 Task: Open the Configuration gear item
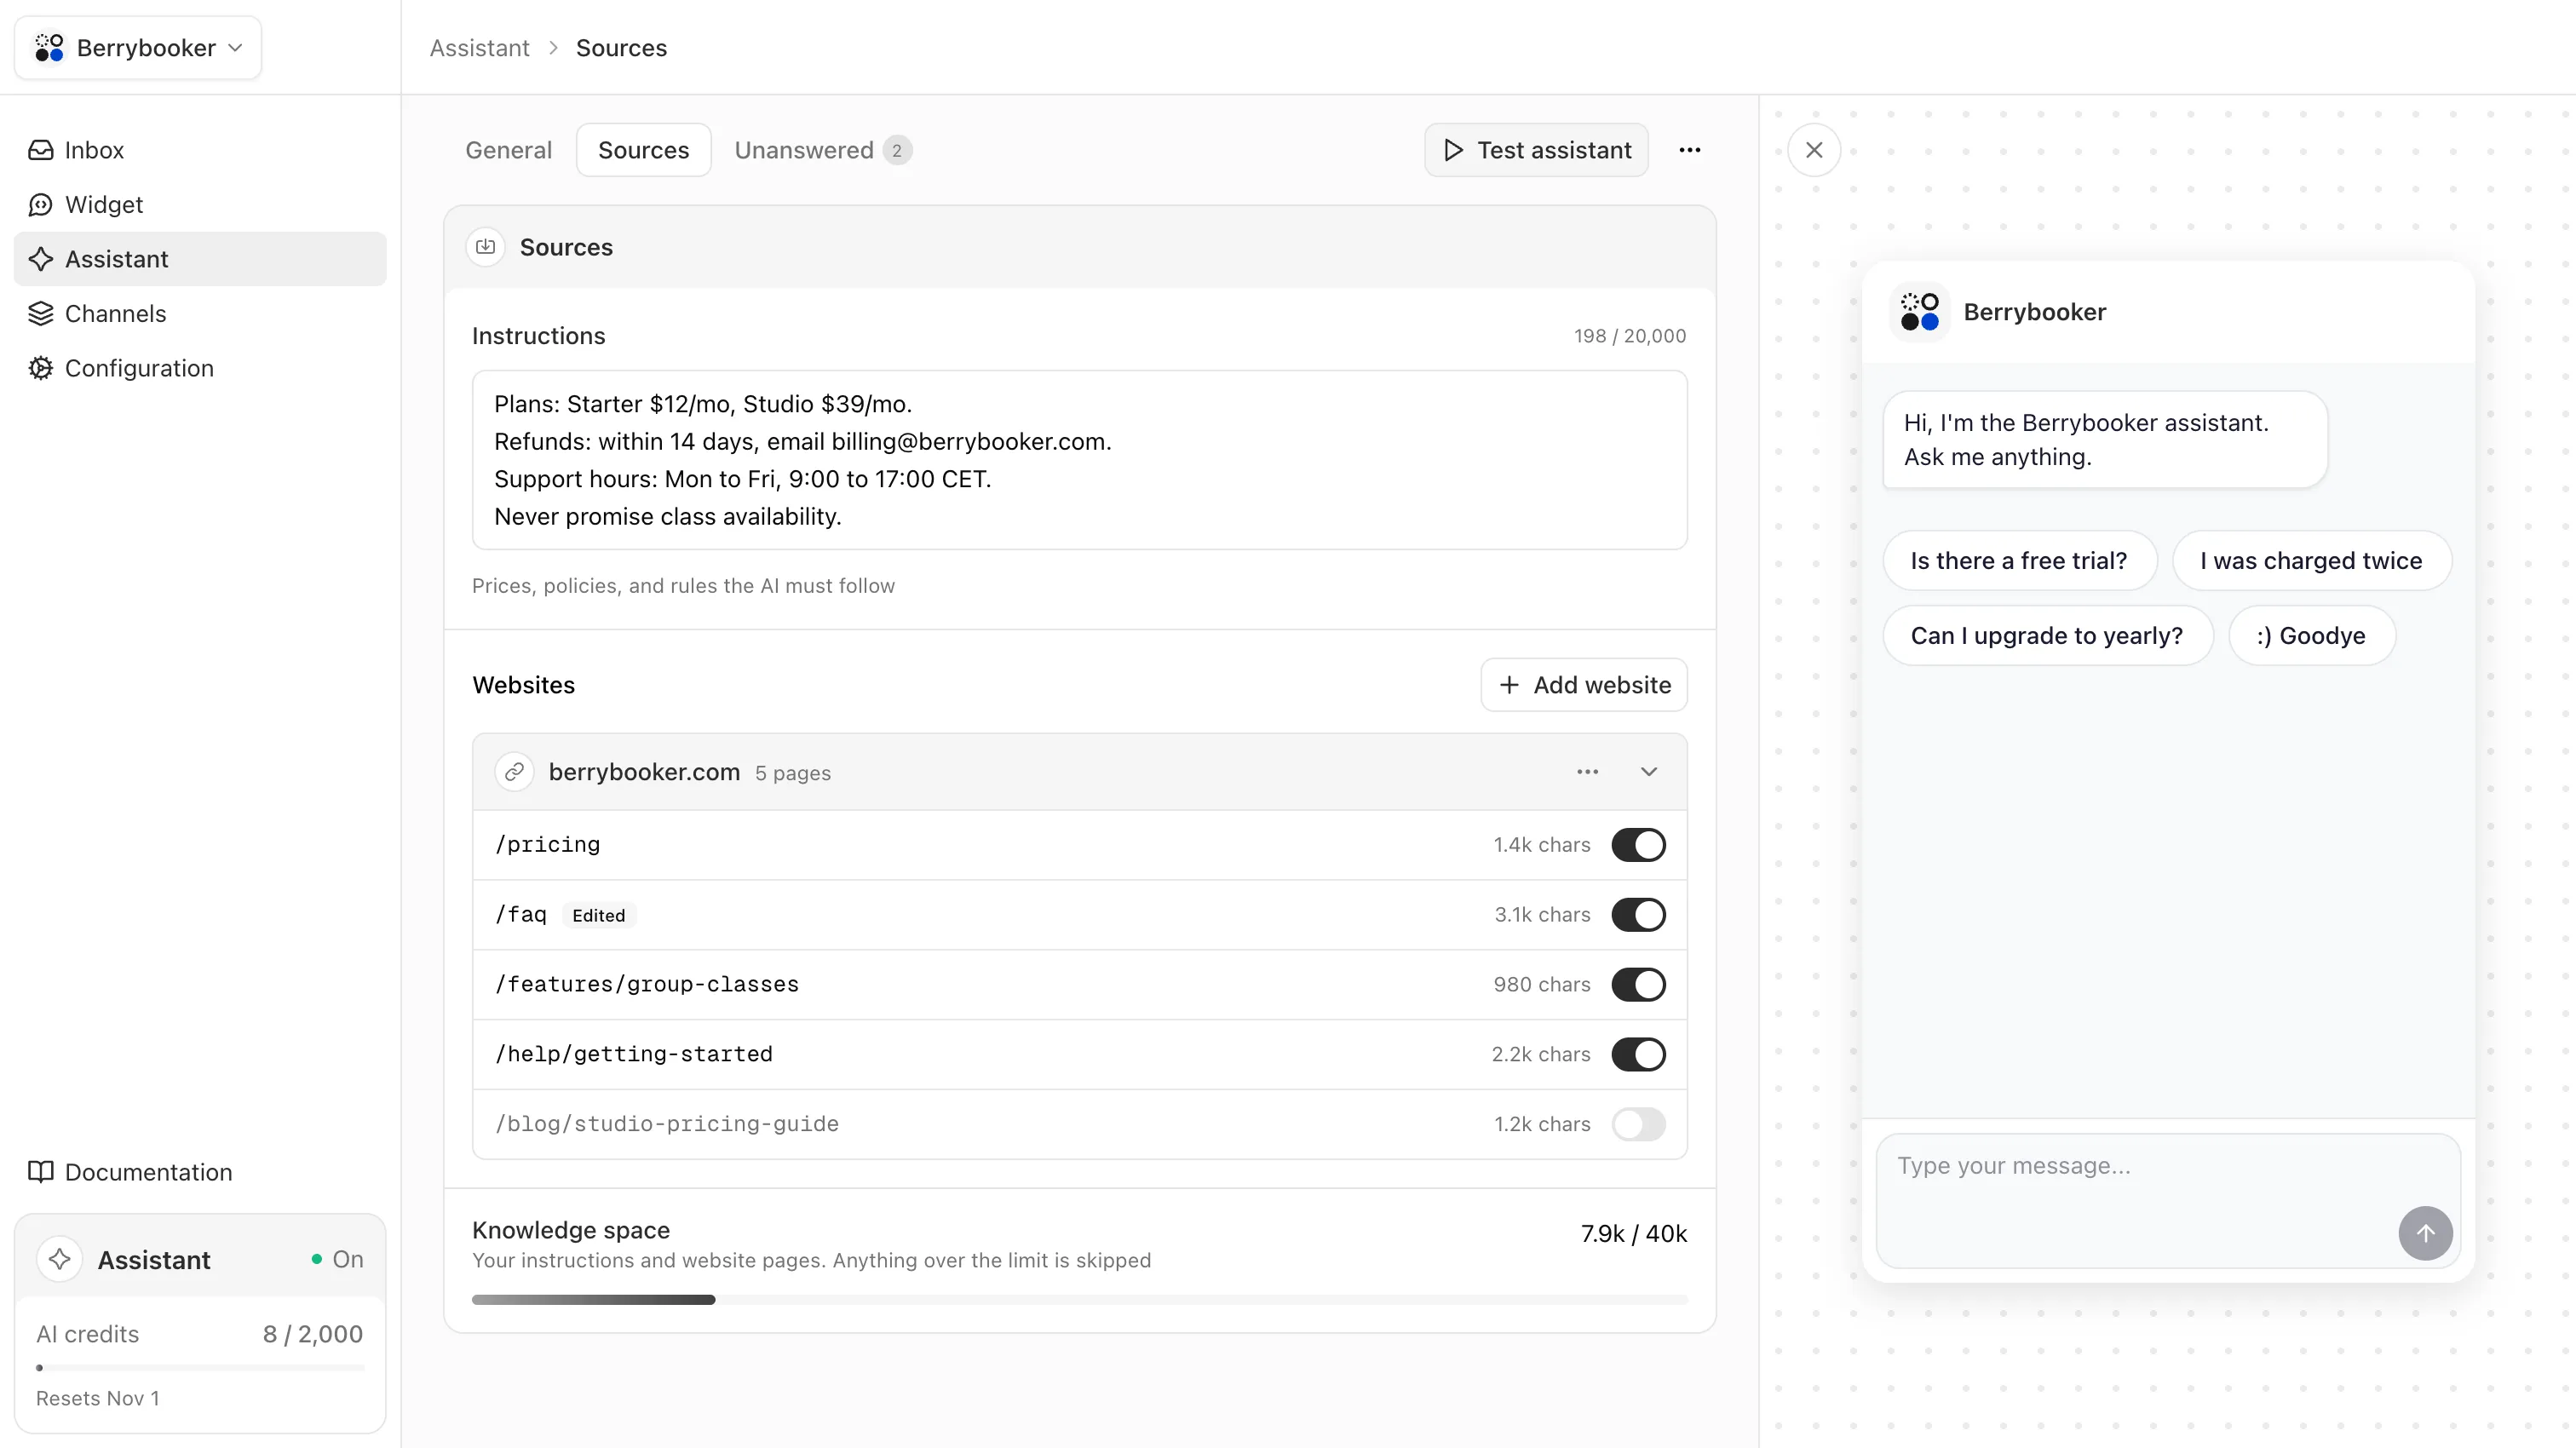coord(200,368)
